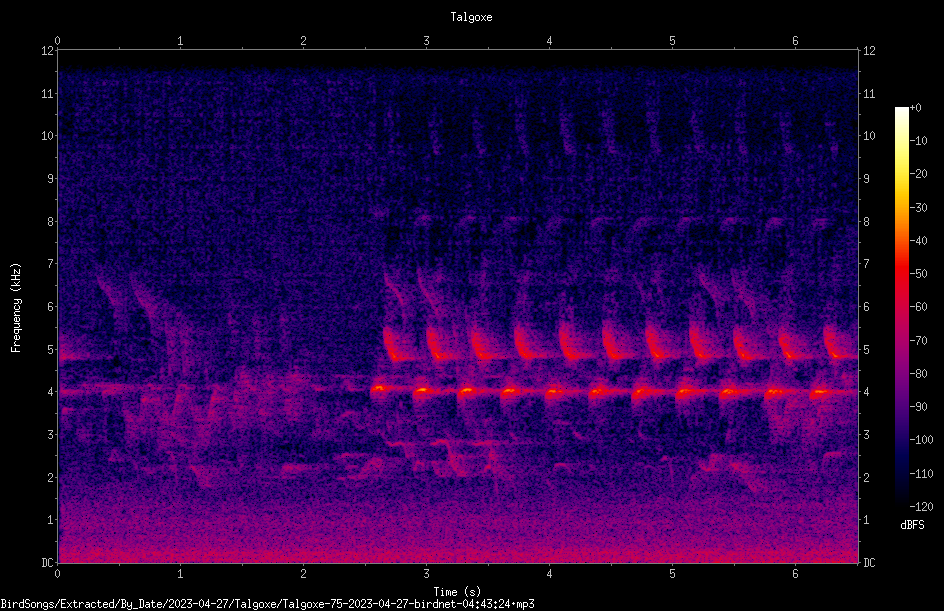Click the 4 kHz label on the left axis
The image size is (944, 611).
point(51,392)
